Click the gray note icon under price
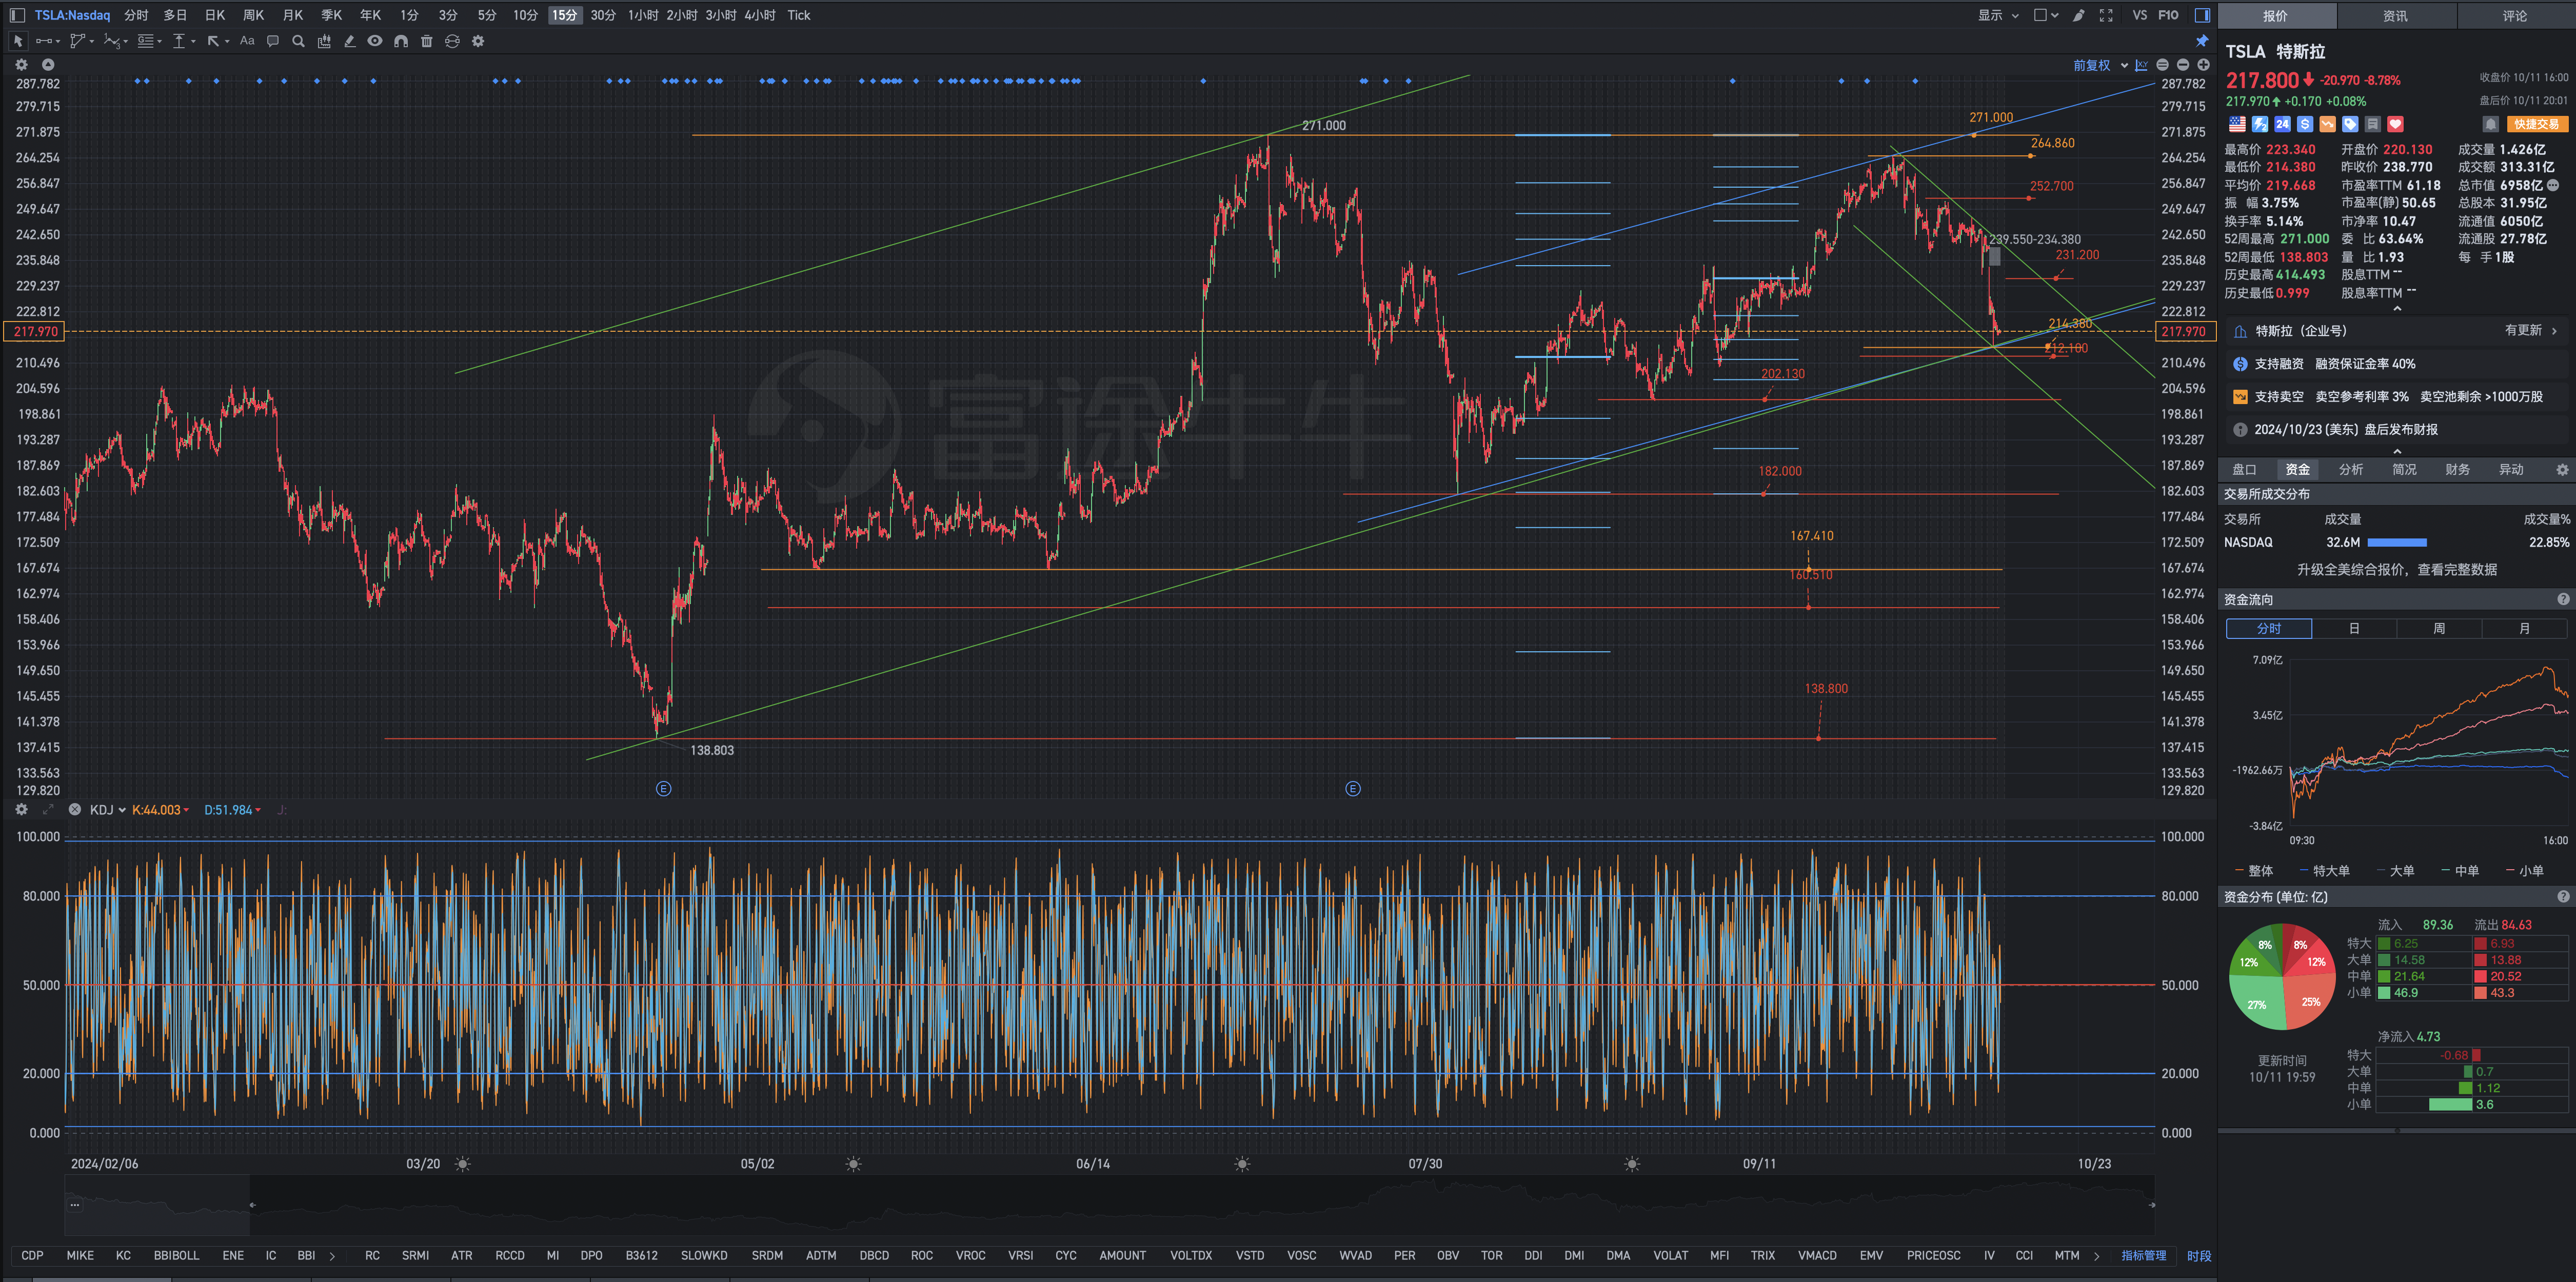The width and height of the screenshot is (2576, 1282). (2372, 124)
